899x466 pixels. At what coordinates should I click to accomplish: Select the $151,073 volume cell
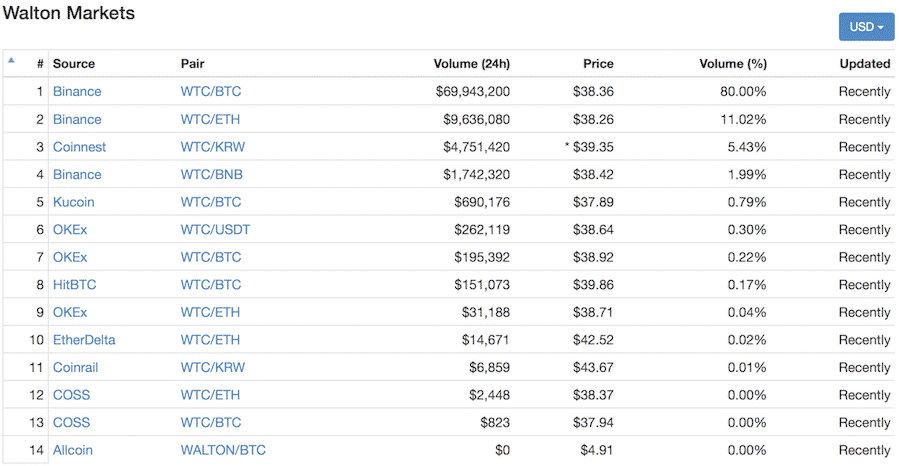click(x=482, y=285)
